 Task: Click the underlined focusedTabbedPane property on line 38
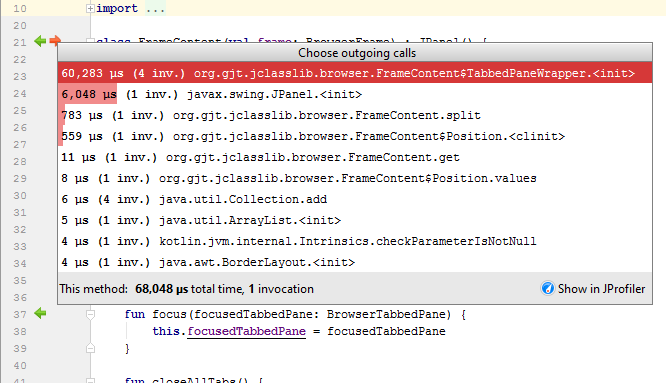[x=246, y=331]
